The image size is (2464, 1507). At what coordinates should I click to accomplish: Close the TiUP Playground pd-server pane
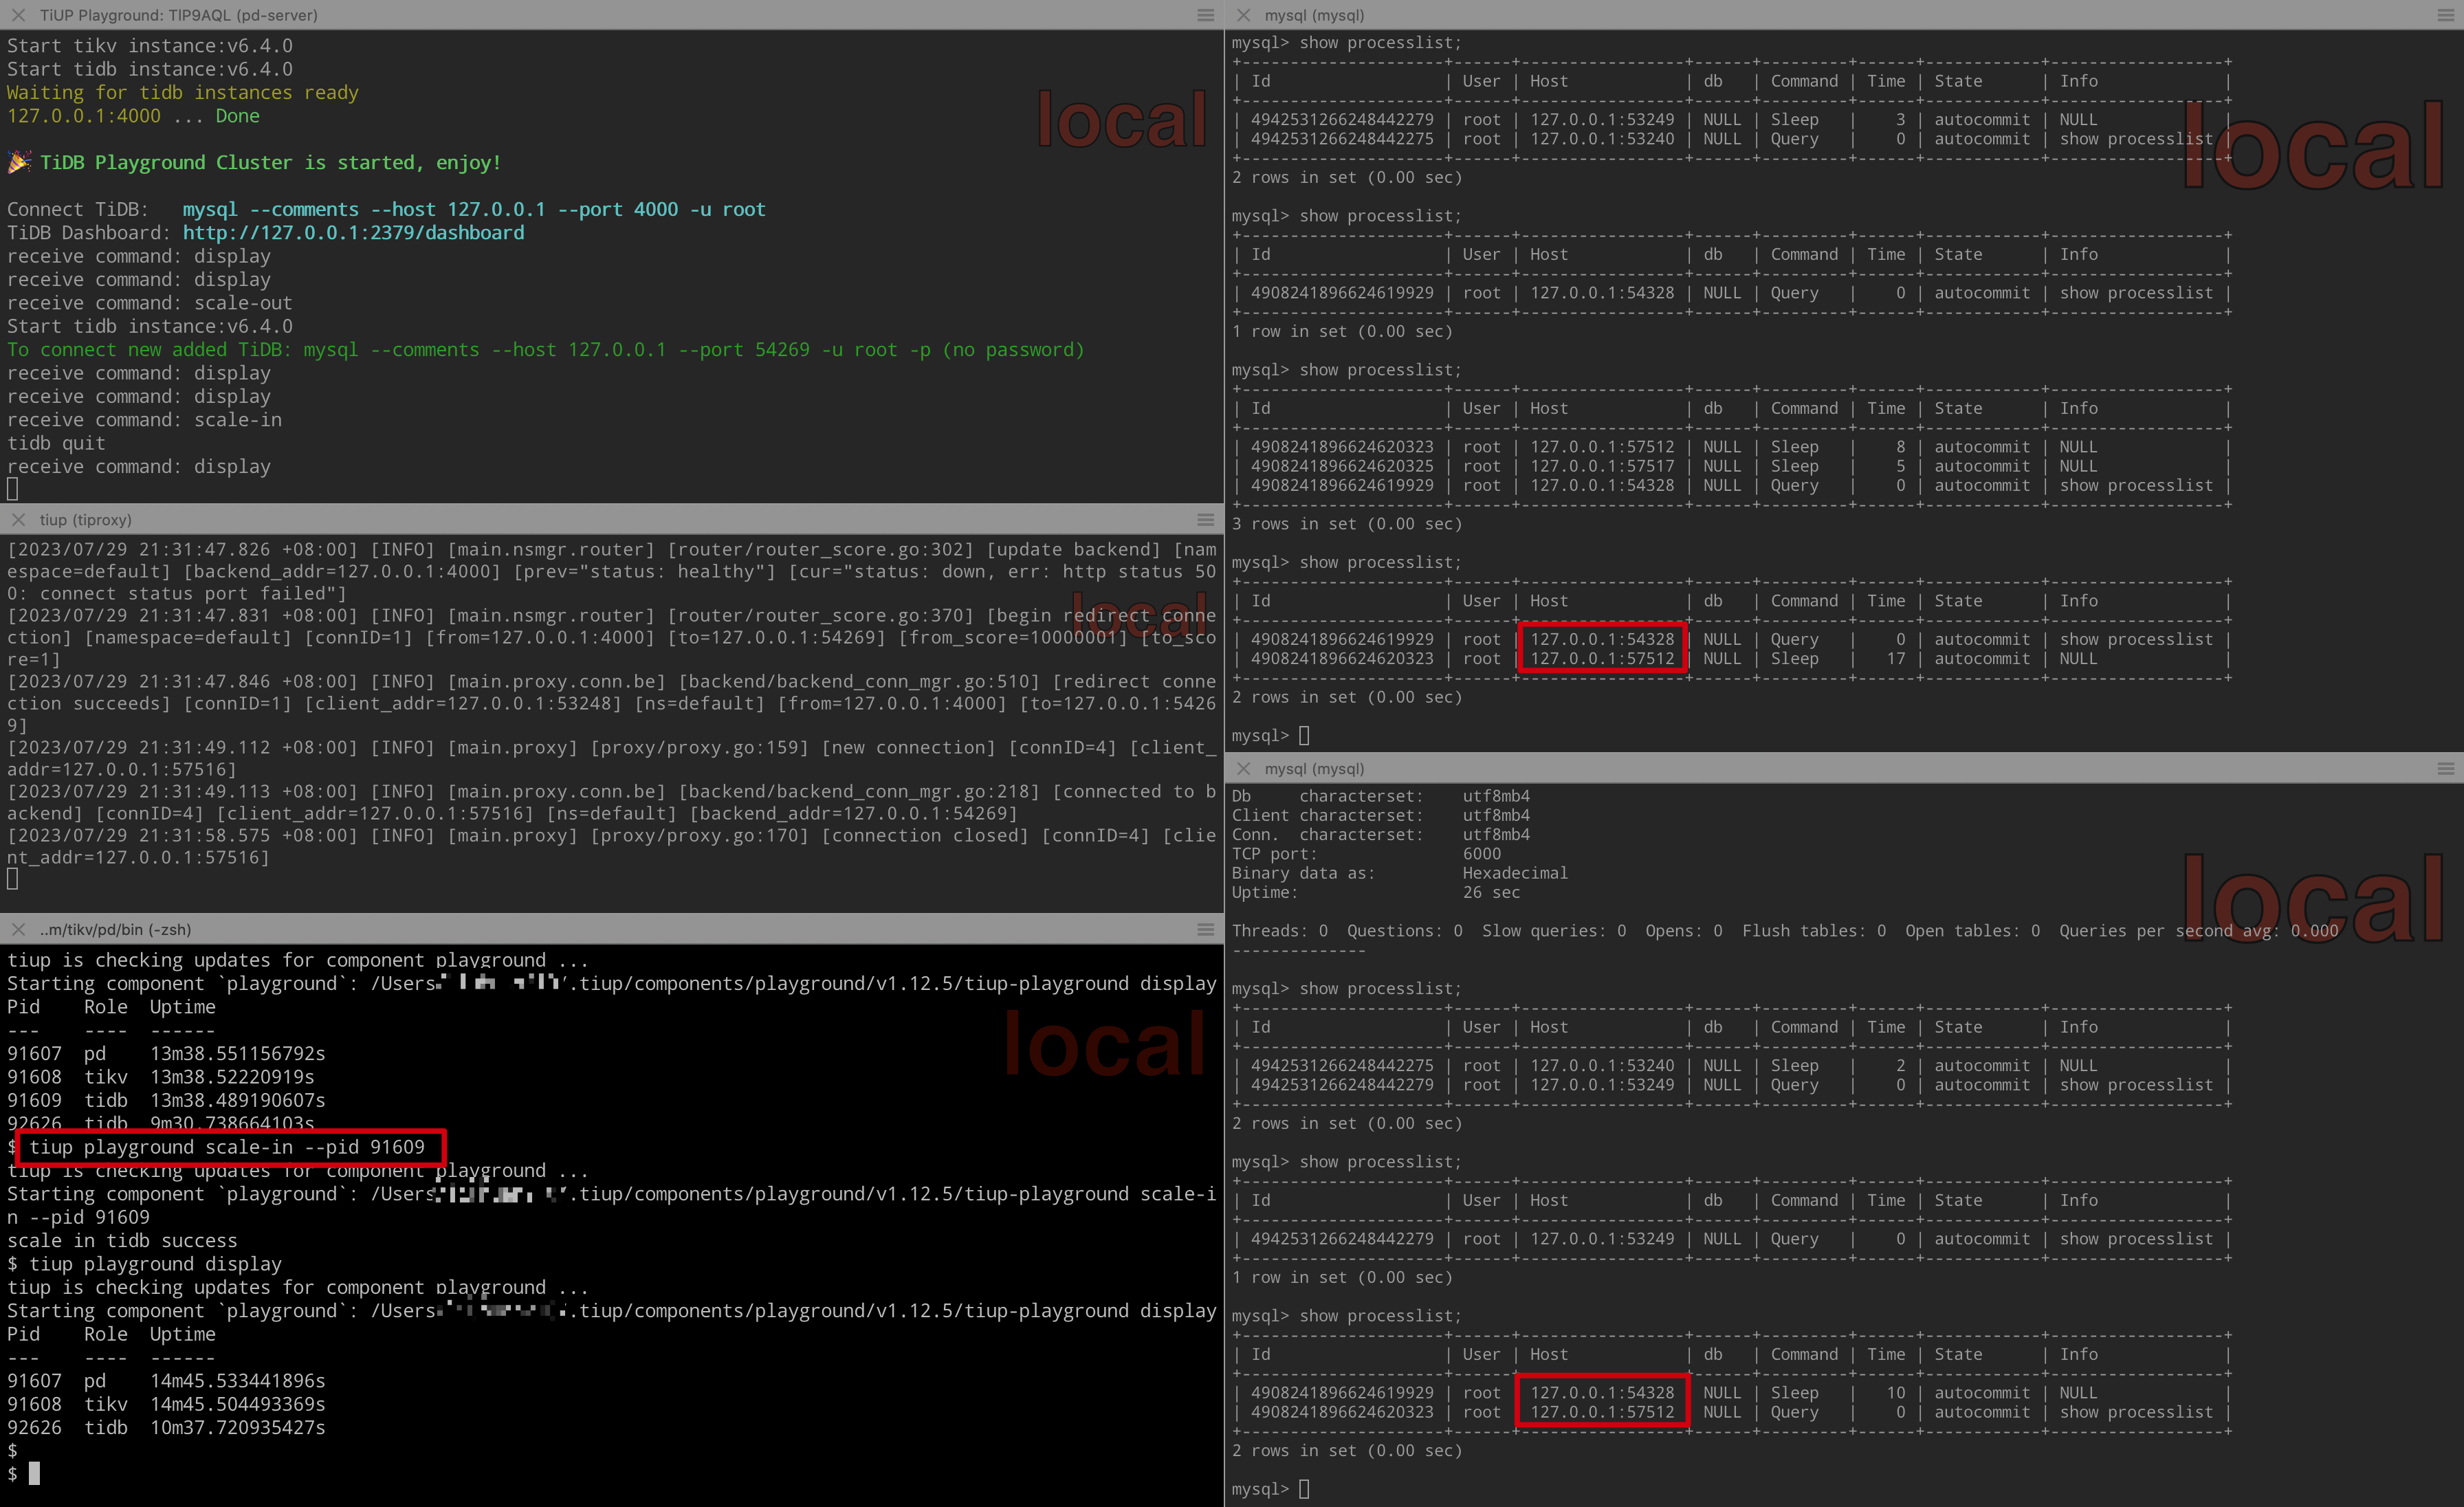(18, 15)
